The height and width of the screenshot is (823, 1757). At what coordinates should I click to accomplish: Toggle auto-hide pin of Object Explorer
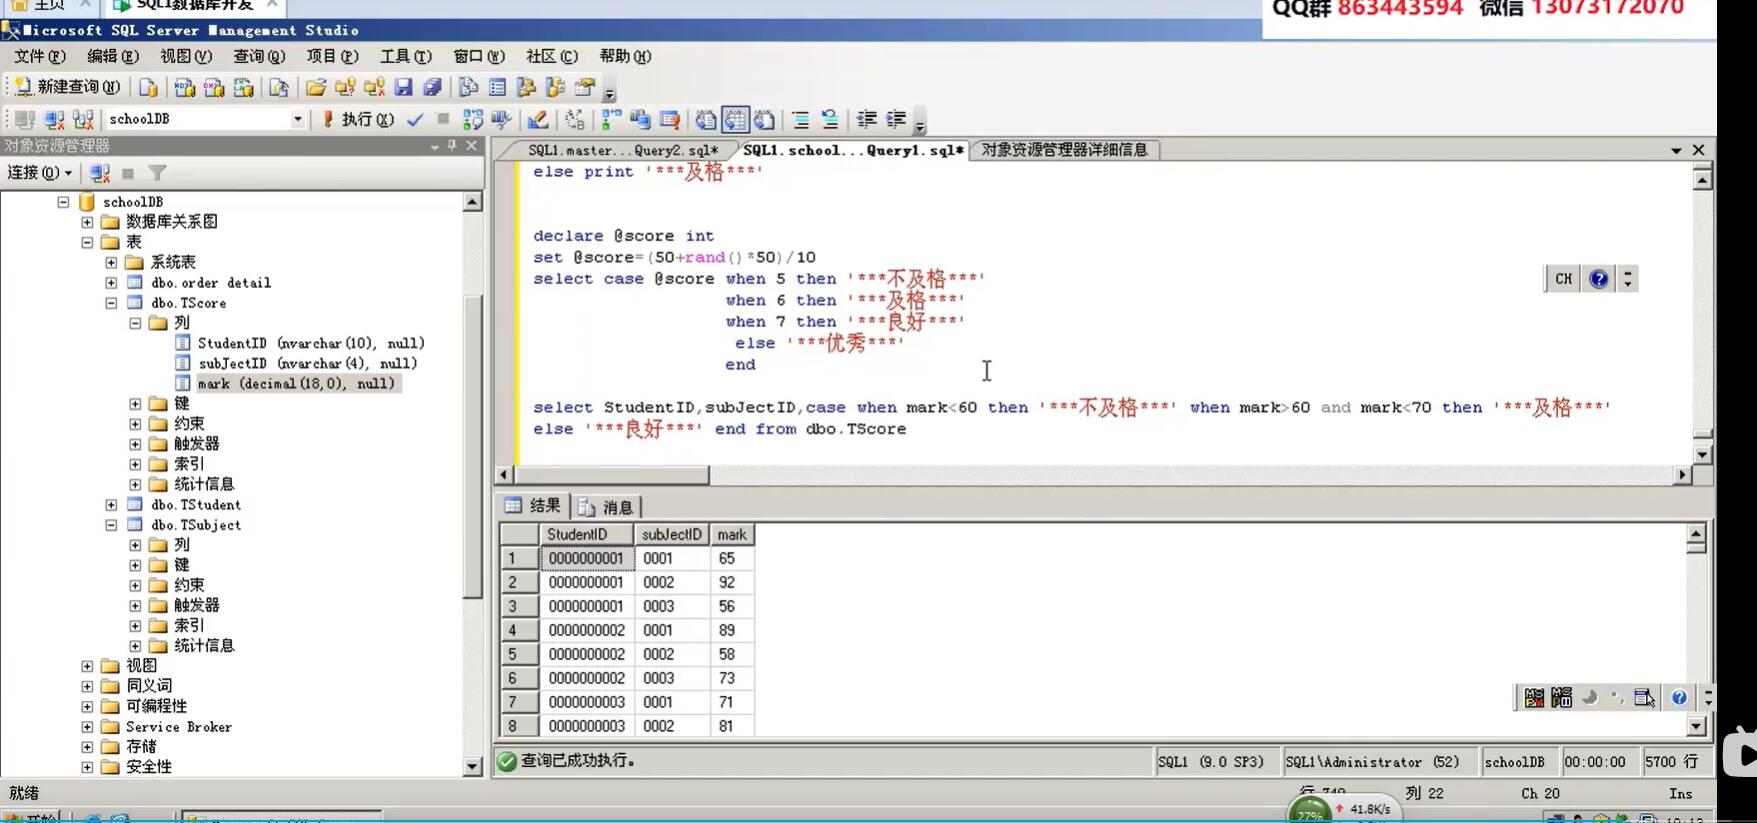click(x=452, y=146)
